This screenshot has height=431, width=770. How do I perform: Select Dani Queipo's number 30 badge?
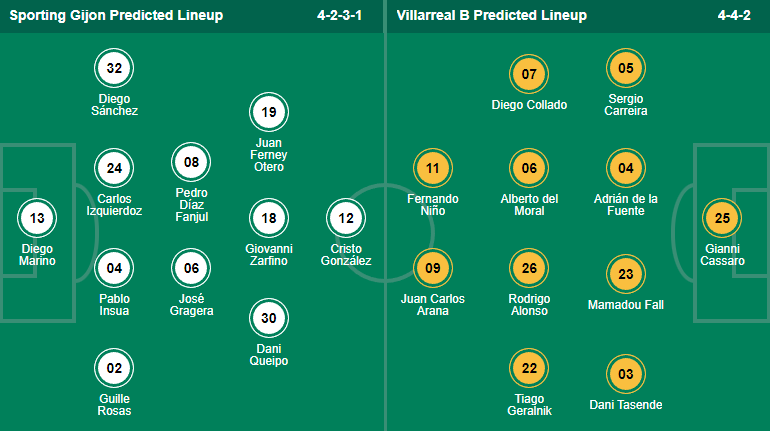click(x=269, y=317)
